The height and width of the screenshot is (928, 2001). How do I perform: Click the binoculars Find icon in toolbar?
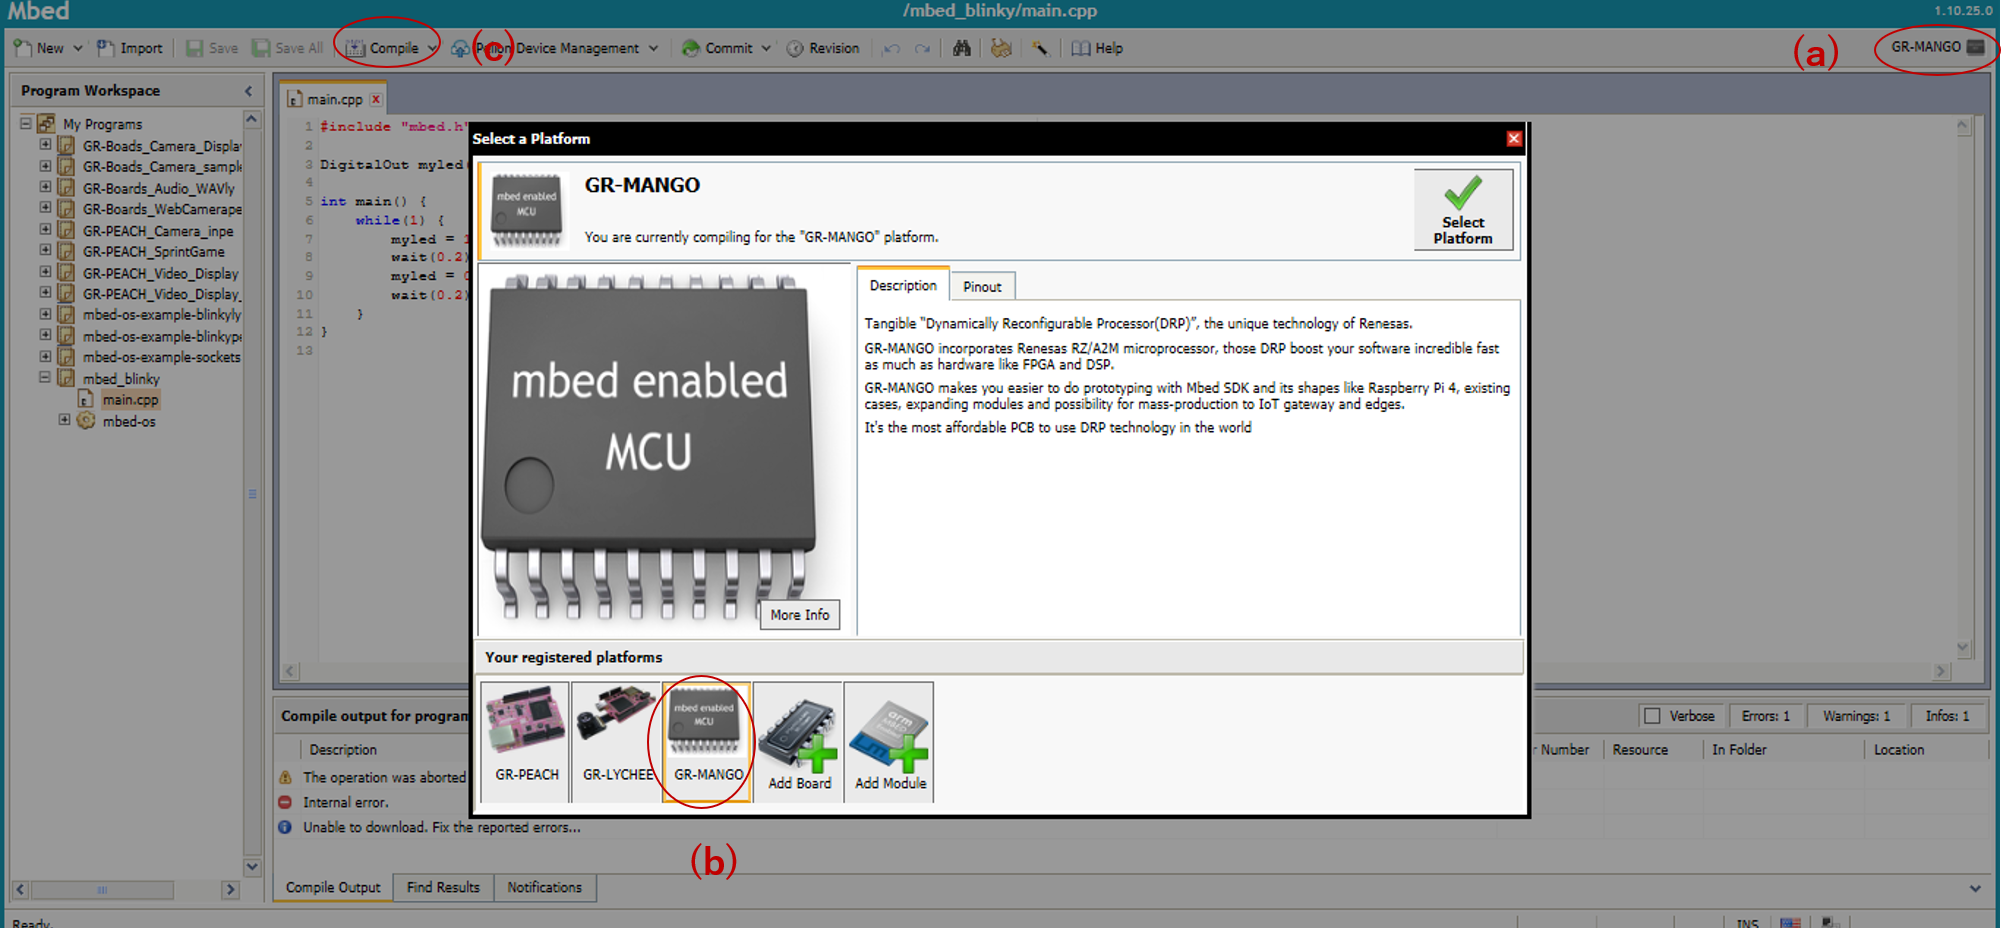tap(961, 48)
